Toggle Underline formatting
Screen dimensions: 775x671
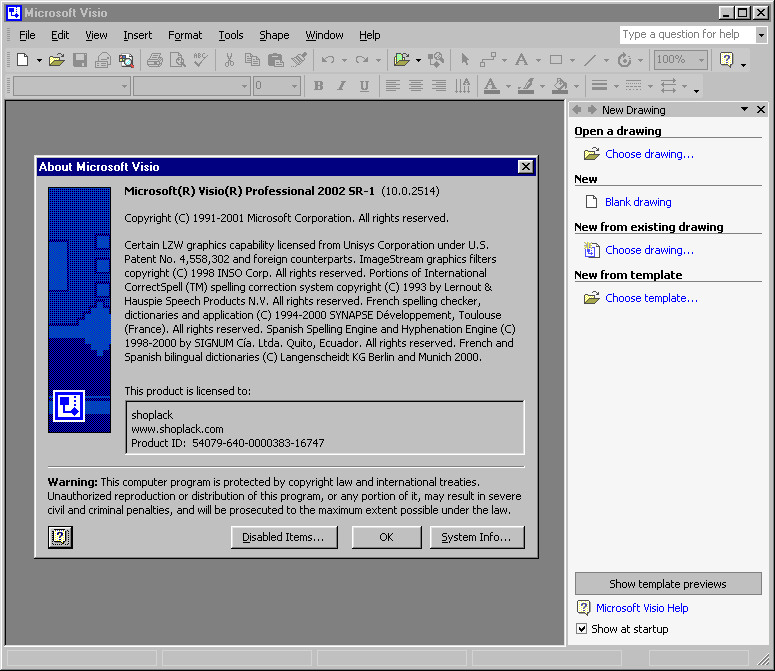pyautogui.click(x=365, y=86)
